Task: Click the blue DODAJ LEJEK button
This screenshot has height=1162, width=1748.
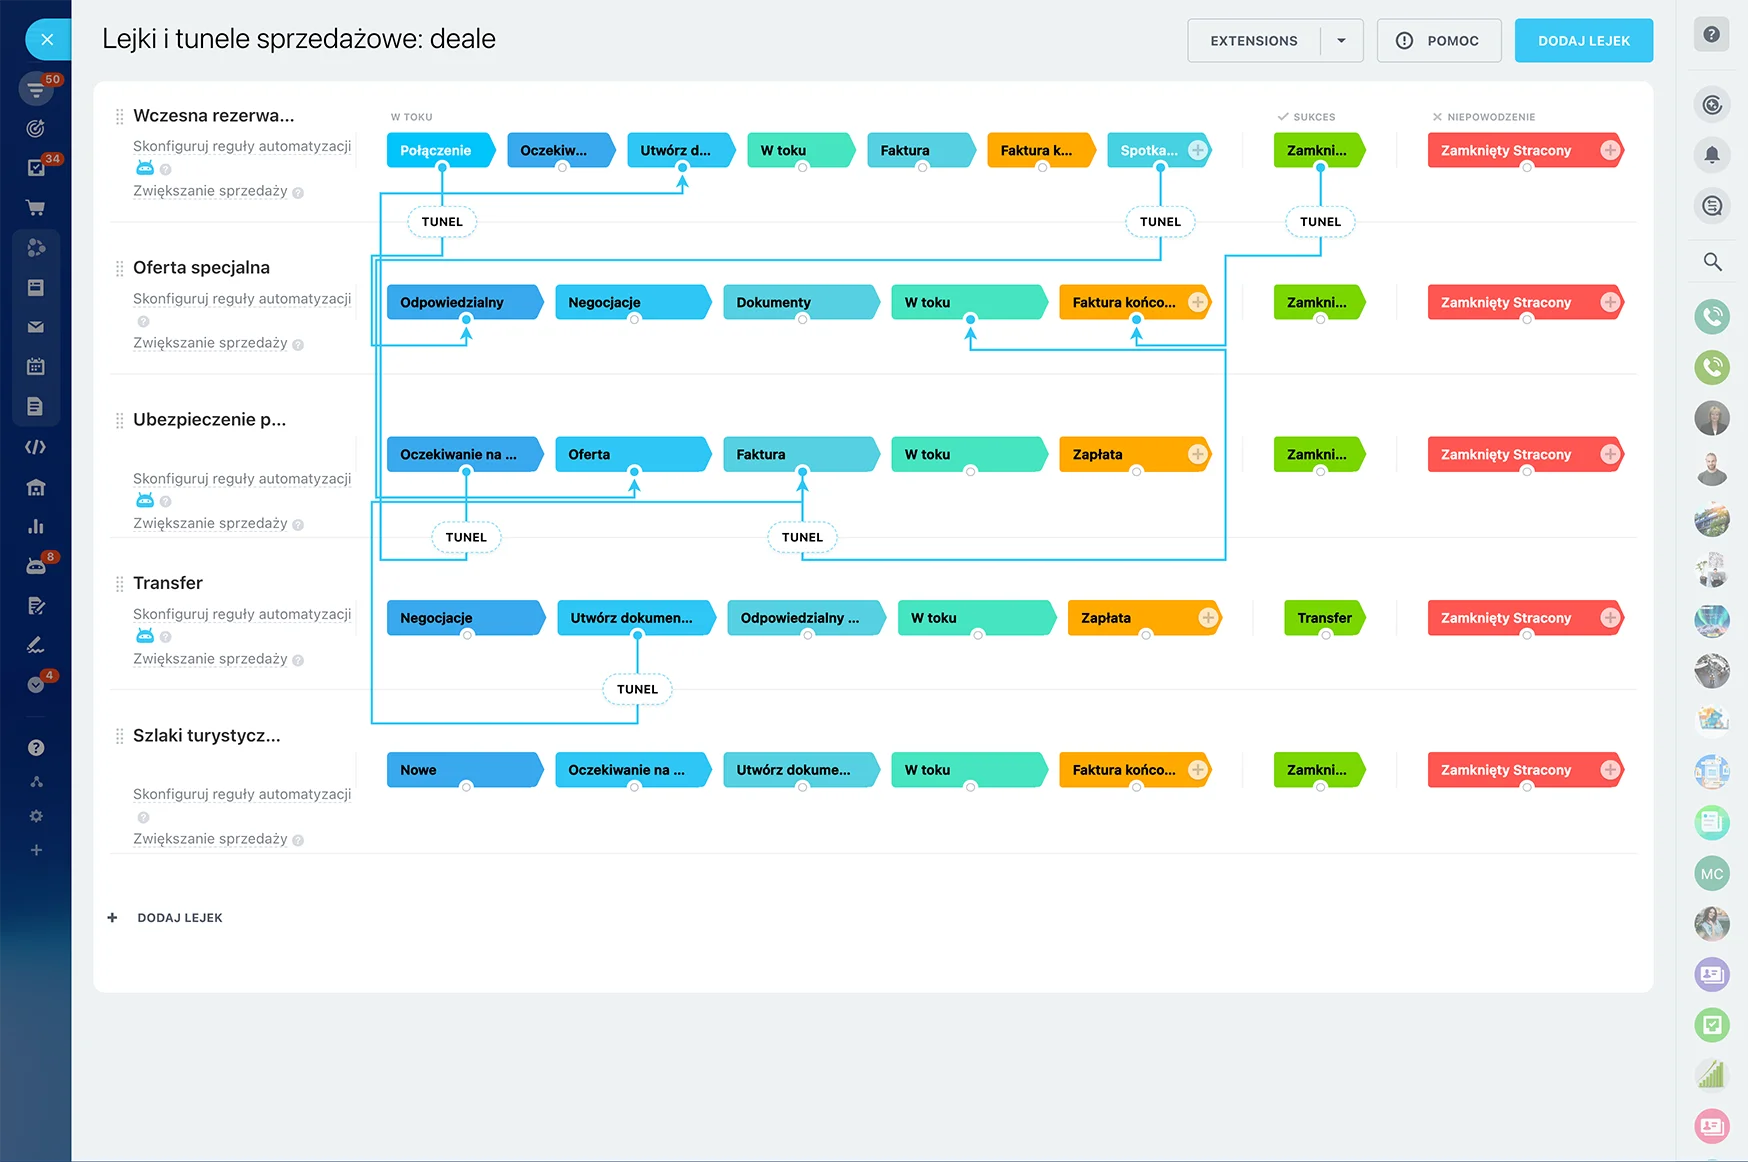Action: tap(1583, 41)
